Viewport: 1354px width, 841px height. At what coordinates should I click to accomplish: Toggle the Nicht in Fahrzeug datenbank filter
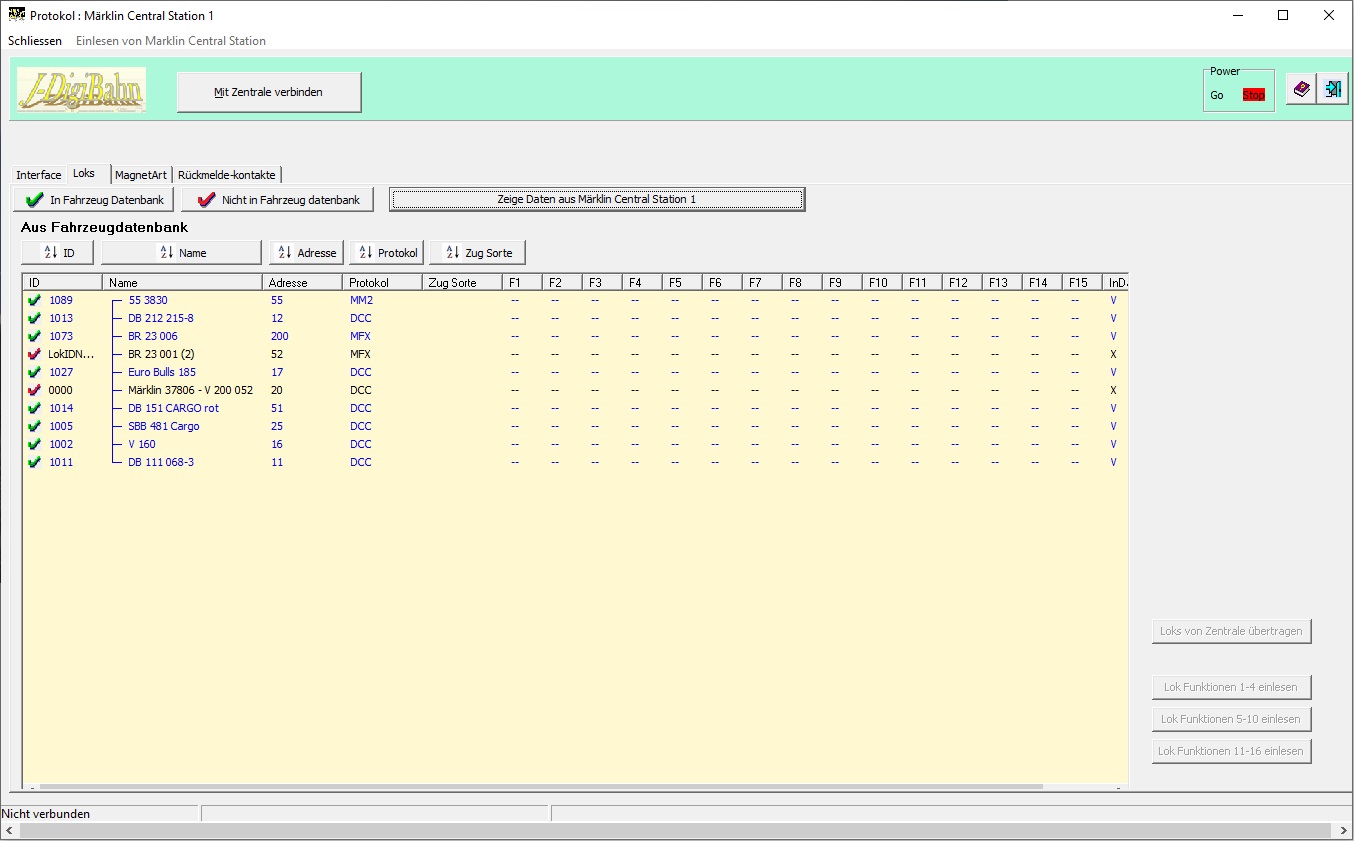pyautogui.click(x=278, y=200)
